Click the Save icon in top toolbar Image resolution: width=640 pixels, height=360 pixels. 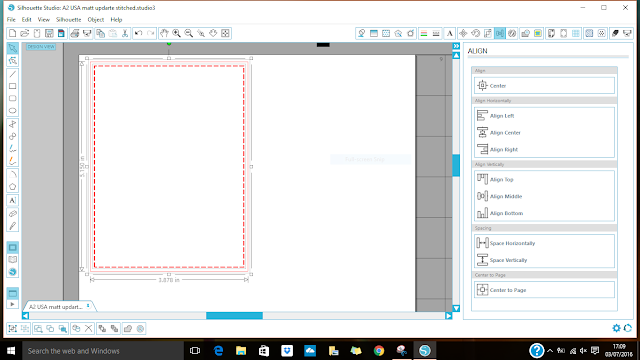coord(49,33)
